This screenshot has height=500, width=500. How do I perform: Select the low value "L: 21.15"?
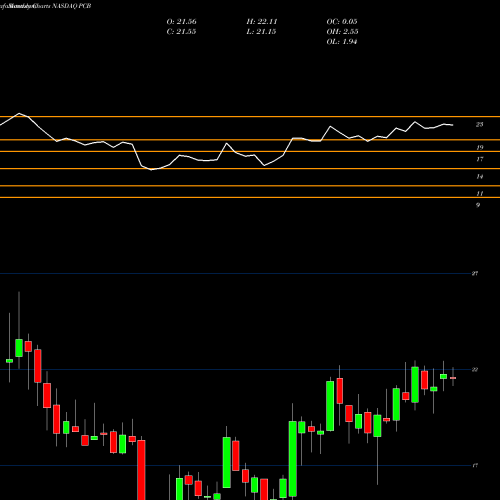(261, 32)
